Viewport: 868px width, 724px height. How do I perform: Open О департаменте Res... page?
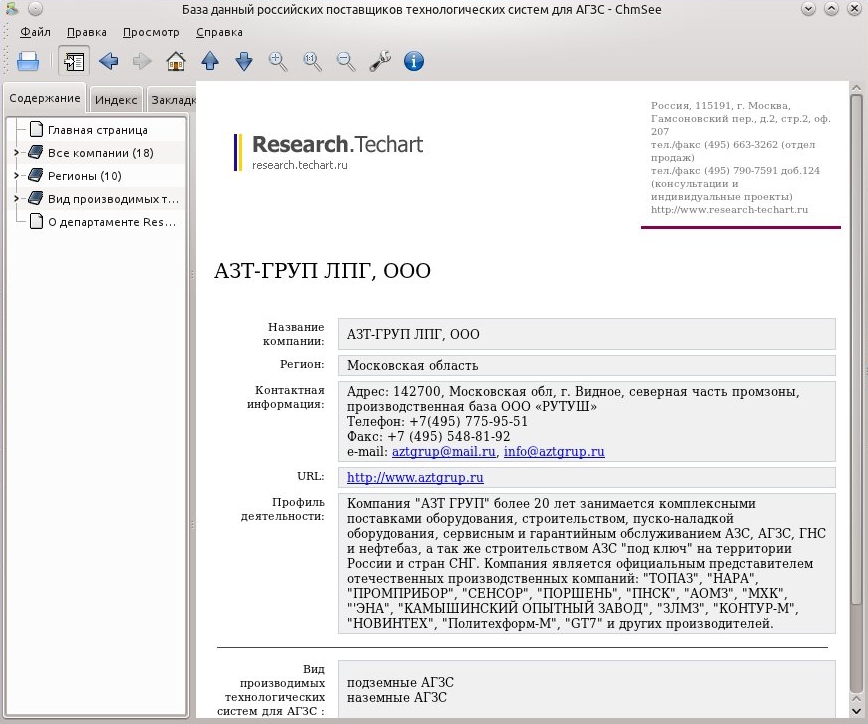pos(111,222)
